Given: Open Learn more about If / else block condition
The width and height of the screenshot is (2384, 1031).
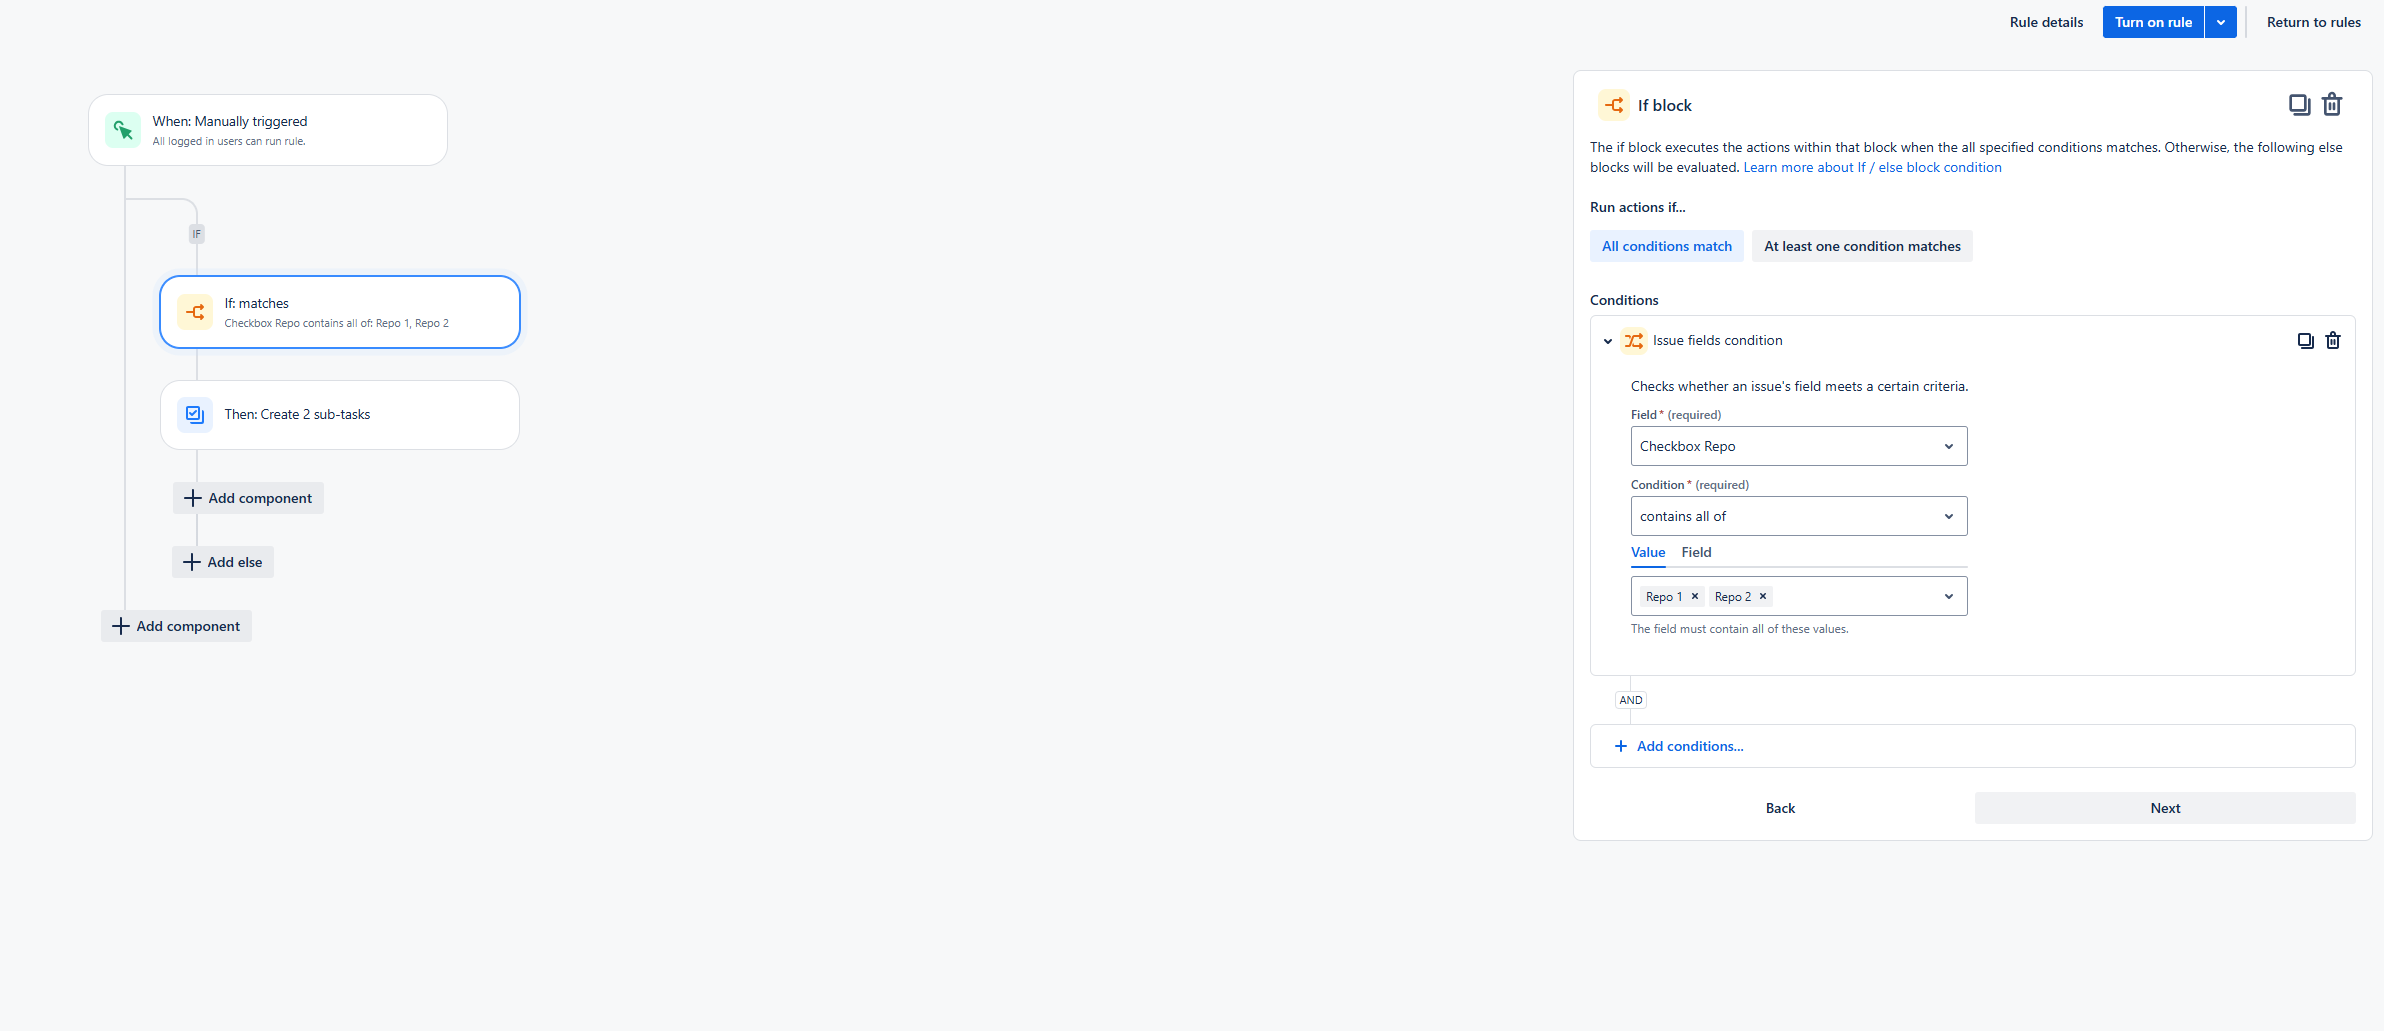Looking at the screenshot, I should pyautogui.click(x=1872, y=167).
